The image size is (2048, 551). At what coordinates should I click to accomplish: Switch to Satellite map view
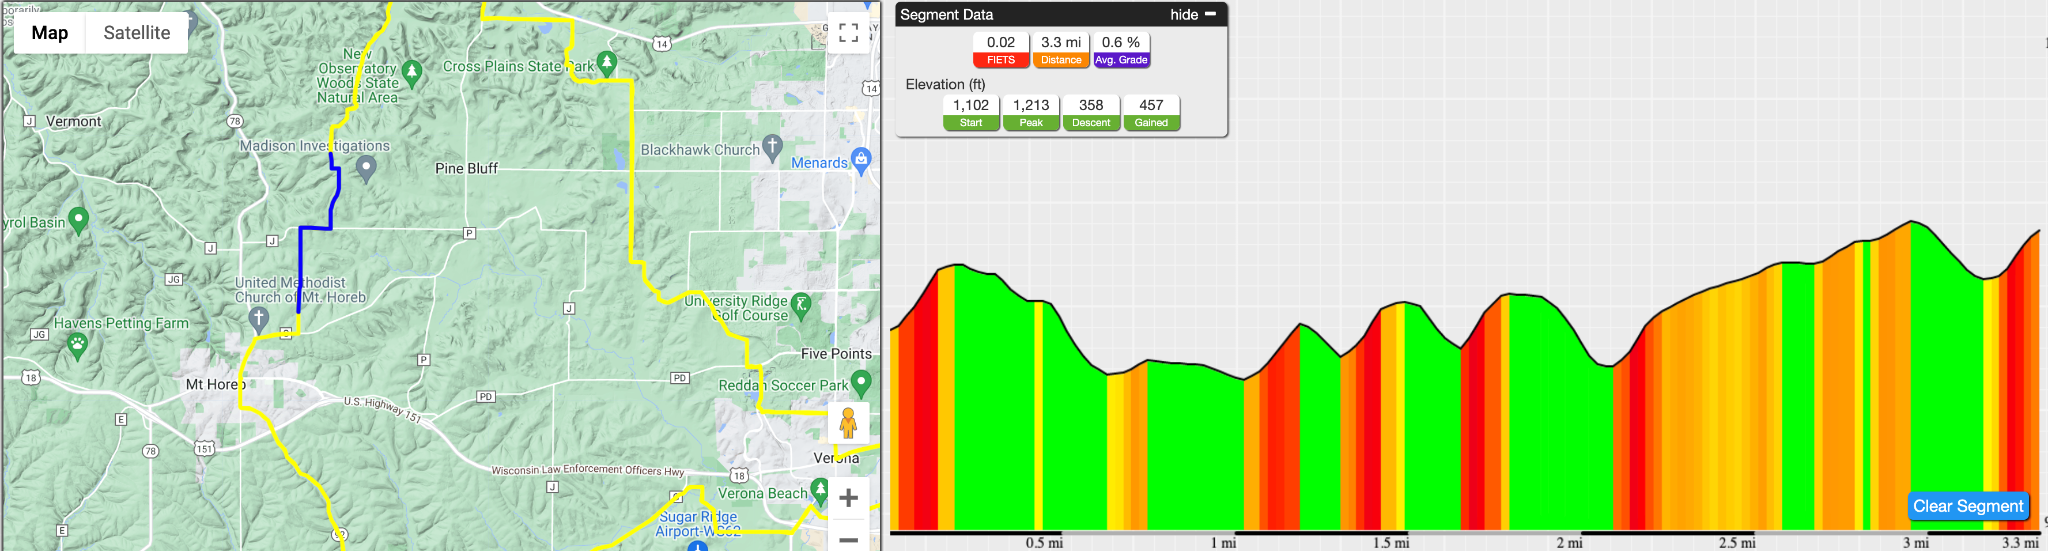click(137, 33)
